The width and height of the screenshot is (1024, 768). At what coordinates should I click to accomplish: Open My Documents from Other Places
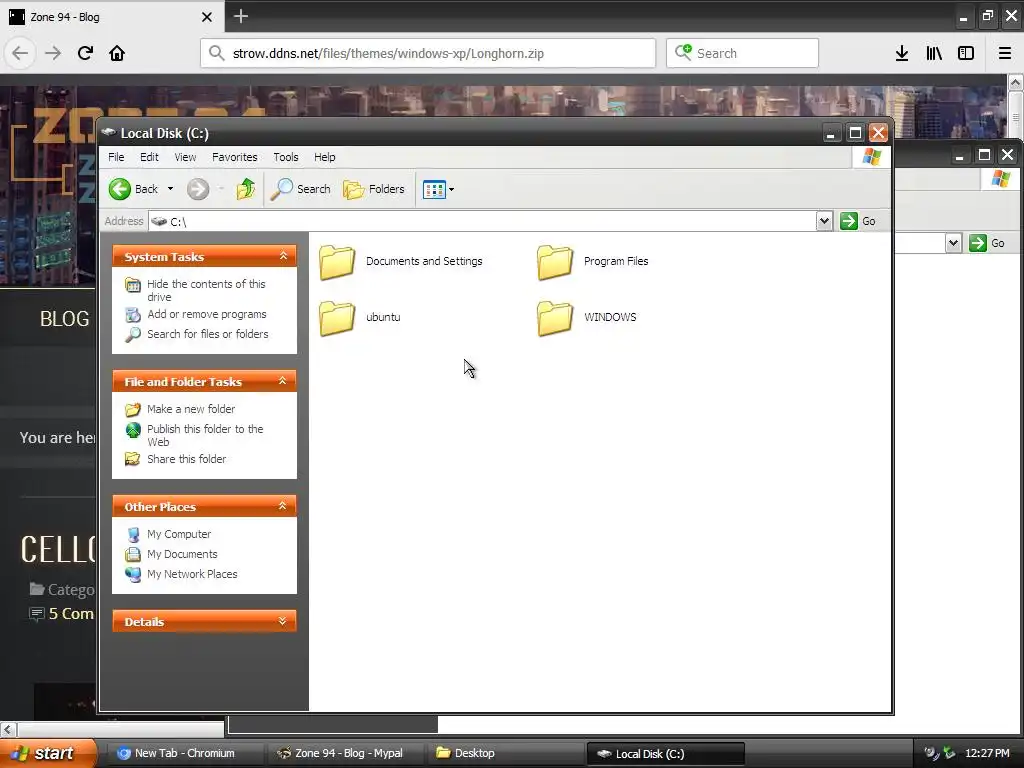click(x=182, y=554)
